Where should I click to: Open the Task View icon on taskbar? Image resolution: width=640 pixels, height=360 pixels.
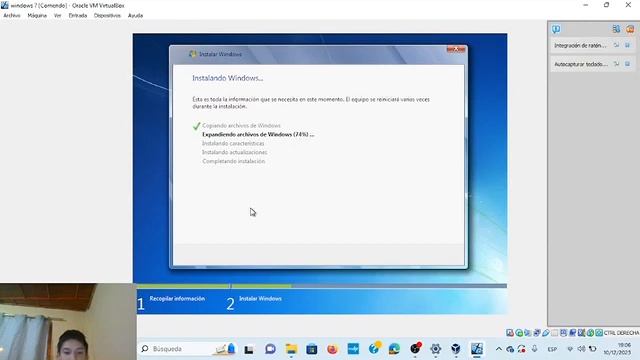point(249,349)
